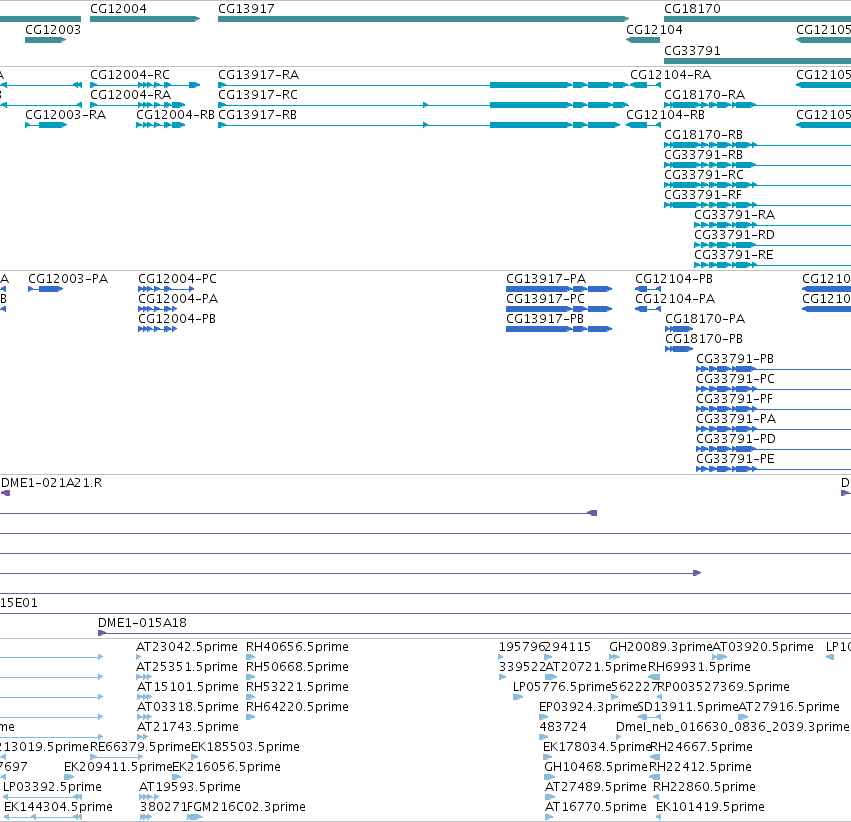Click the AT19593.5prime EST label
The image size is (851, 822).
pos(189,786)
